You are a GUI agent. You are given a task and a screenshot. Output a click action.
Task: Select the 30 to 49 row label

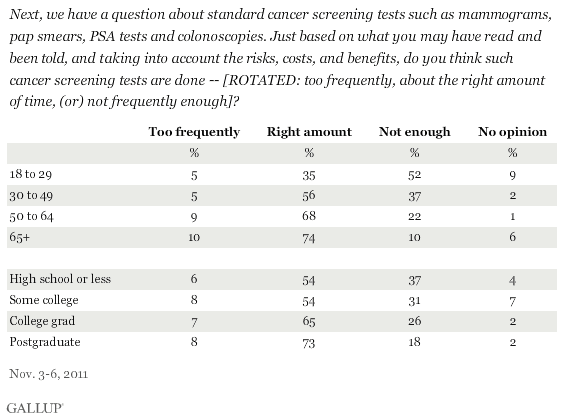click(x=31, y=195)
